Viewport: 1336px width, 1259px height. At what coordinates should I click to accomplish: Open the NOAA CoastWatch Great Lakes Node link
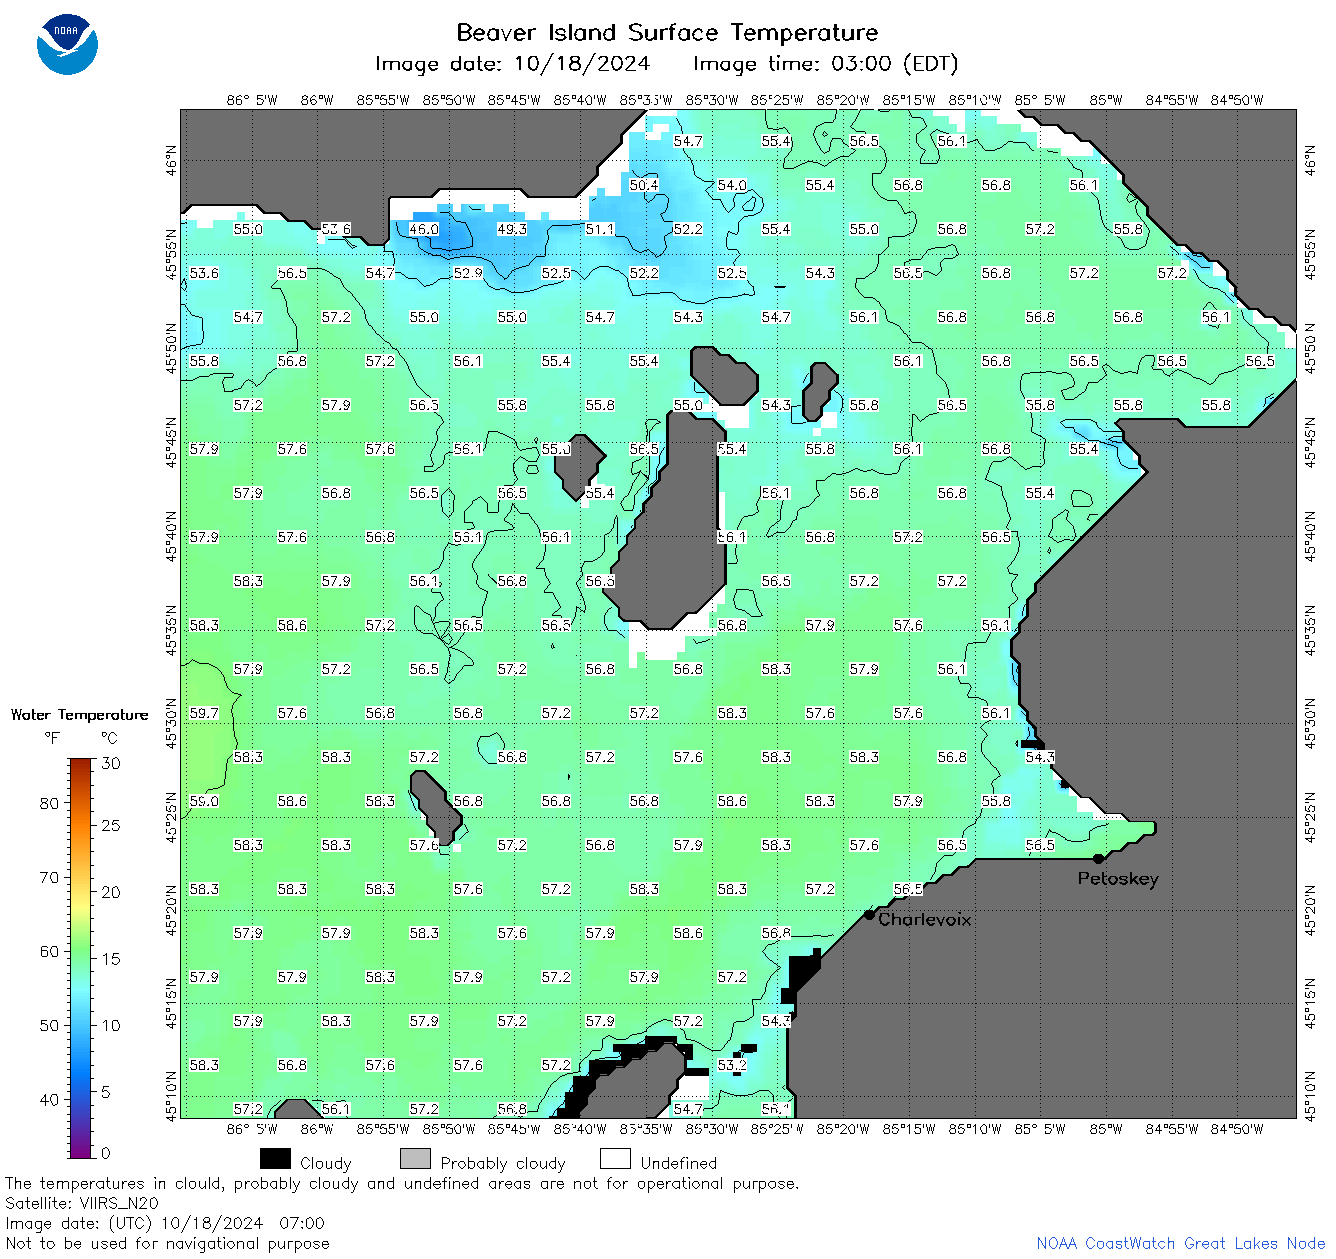click(x=1181, y=1243)
